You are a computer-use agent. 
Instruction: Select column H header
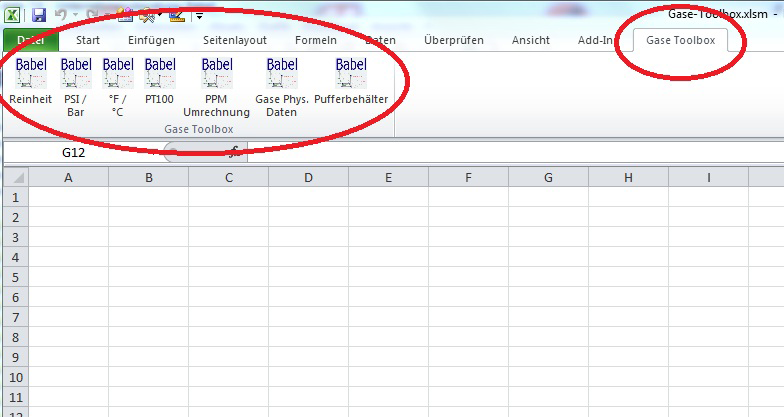tap(628, 178)
